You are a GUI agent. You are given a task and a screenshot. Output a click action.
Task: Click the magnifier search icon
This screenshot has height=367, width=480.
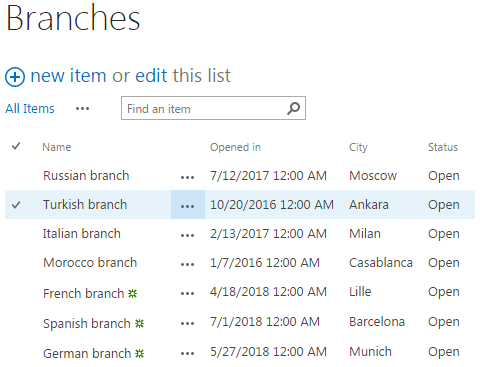coord(293,108)
